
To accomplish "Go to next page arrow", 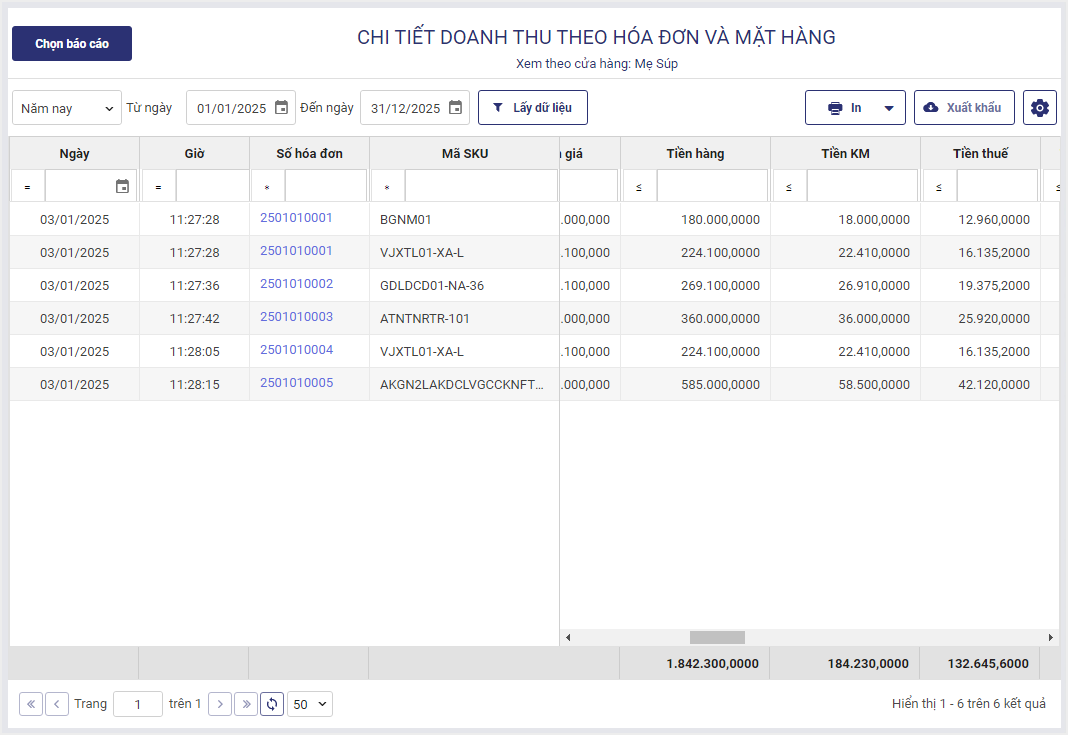I will pos(220,704).
